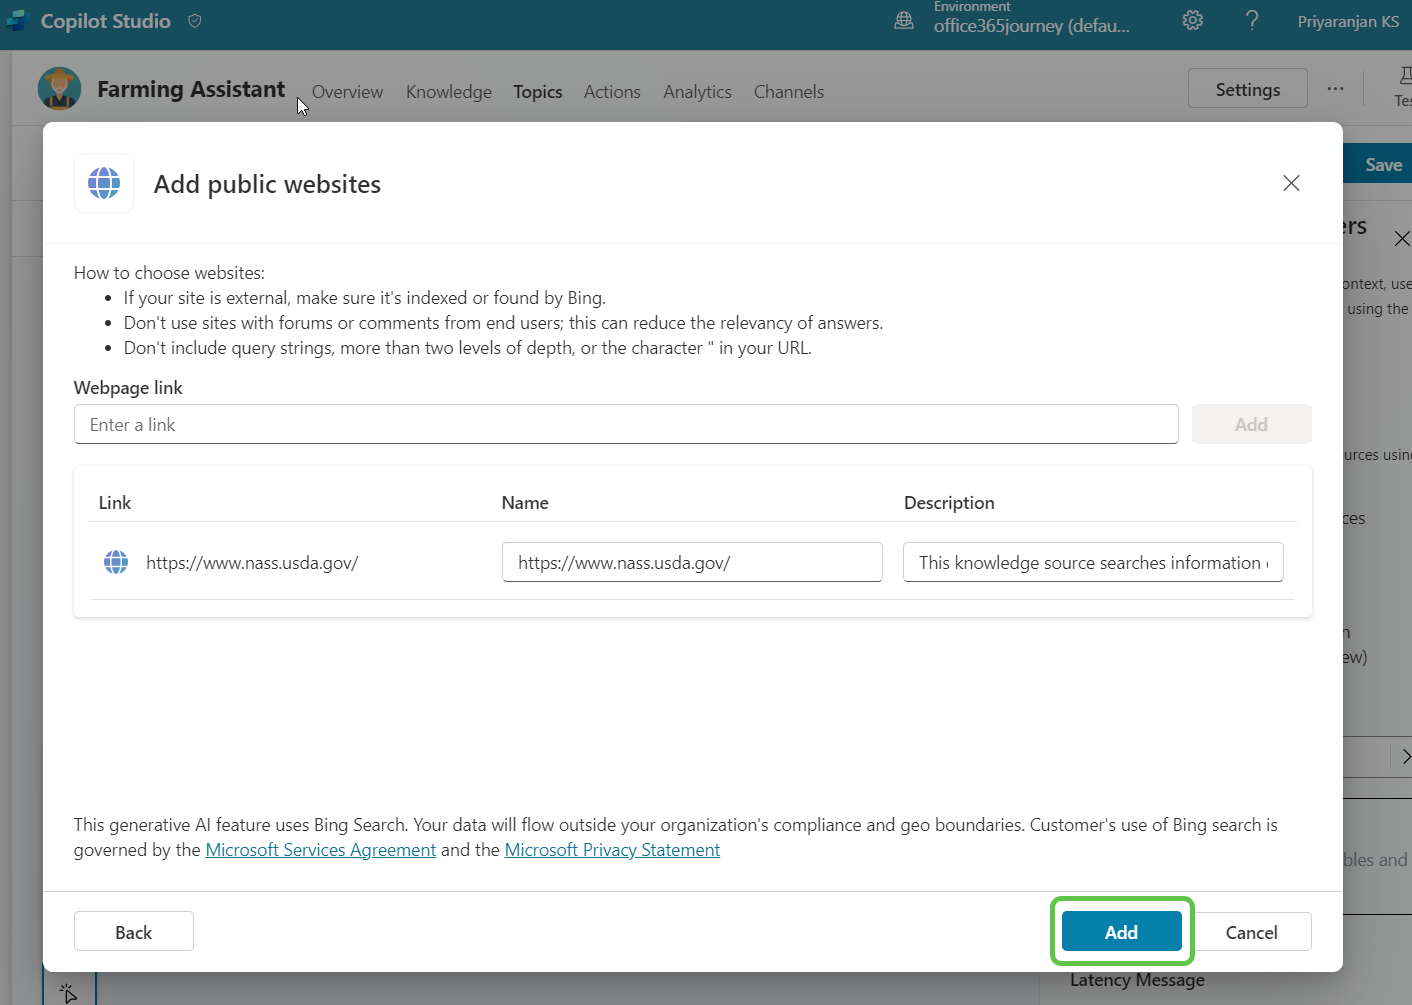Go to the Analytics tab

point(697,92)
